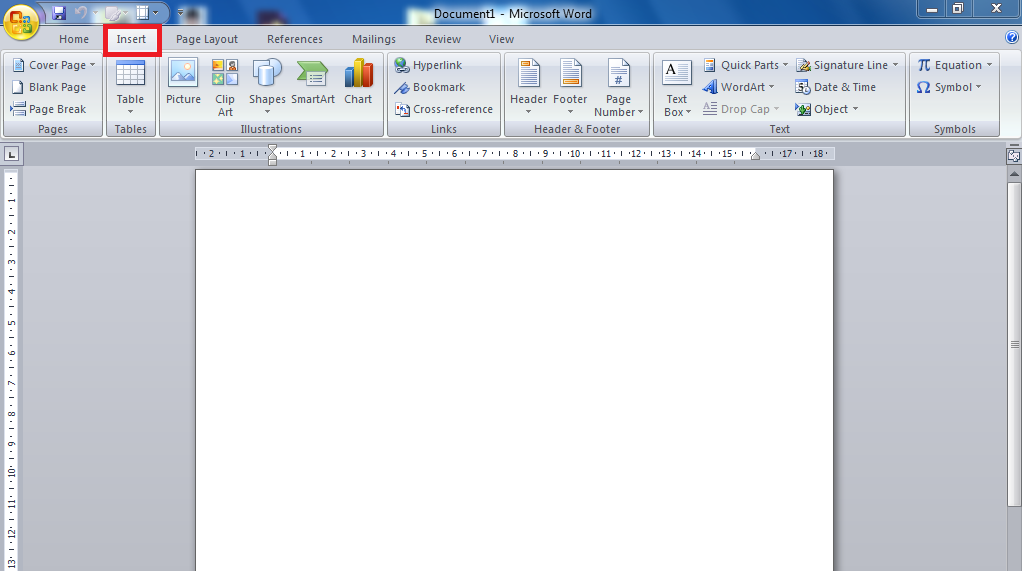Expand the Drop Cap dropdown arrow

(776, 109)
